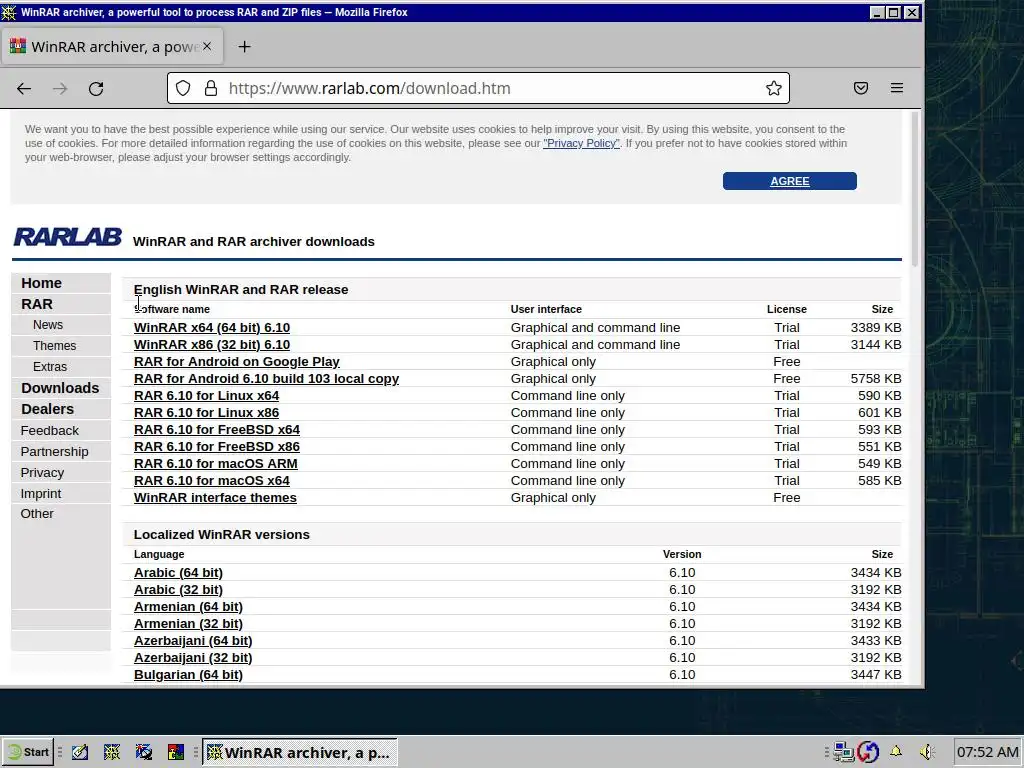Image resolution: width=1024 pixels, height=768 pixels.
Task: Open the shield tracking protection icon
Action: 184,88
